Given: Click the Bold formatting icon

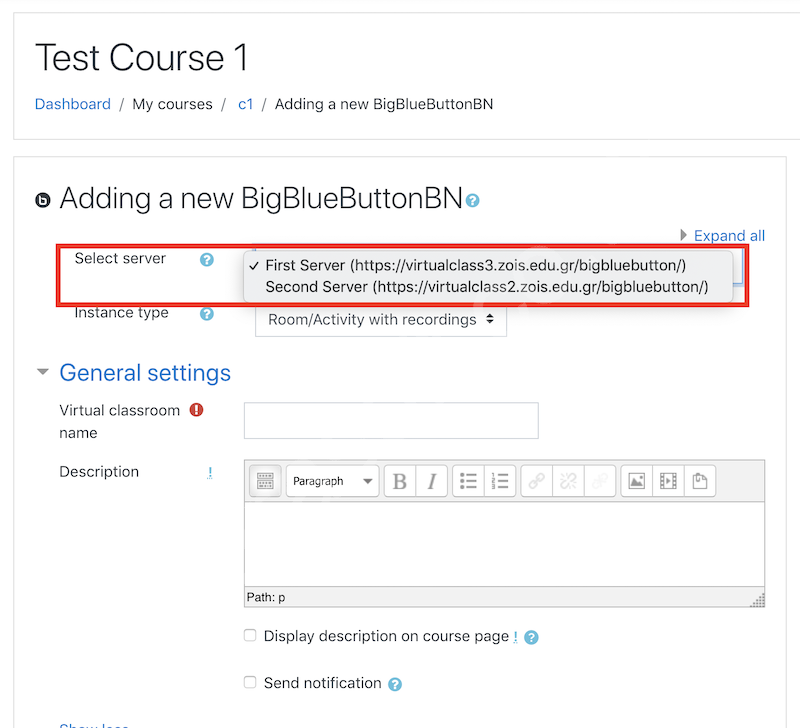Looking at the screenshot, I should coord(400,481).
